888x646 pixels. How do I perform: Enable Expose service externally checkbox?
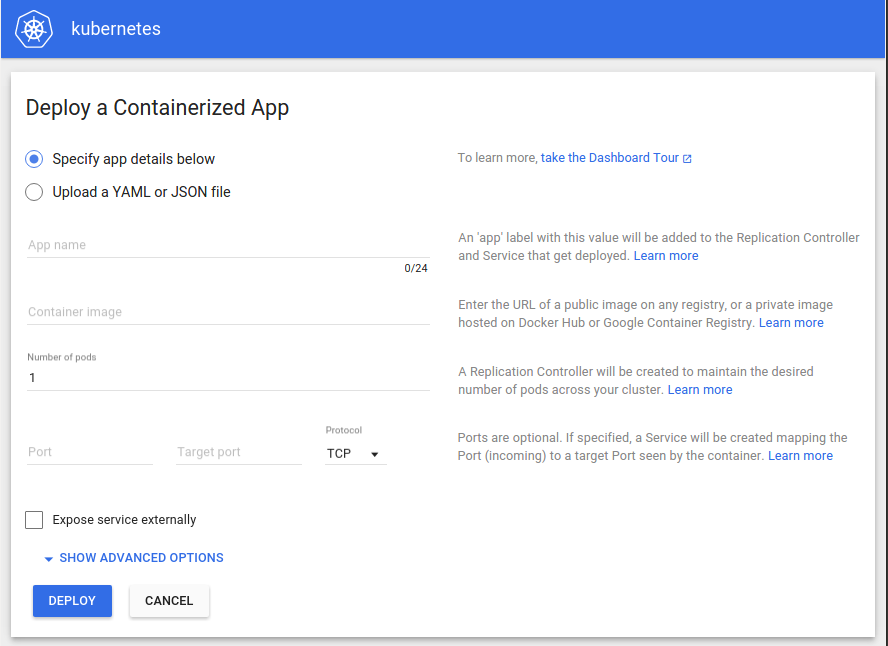[34, 520]
